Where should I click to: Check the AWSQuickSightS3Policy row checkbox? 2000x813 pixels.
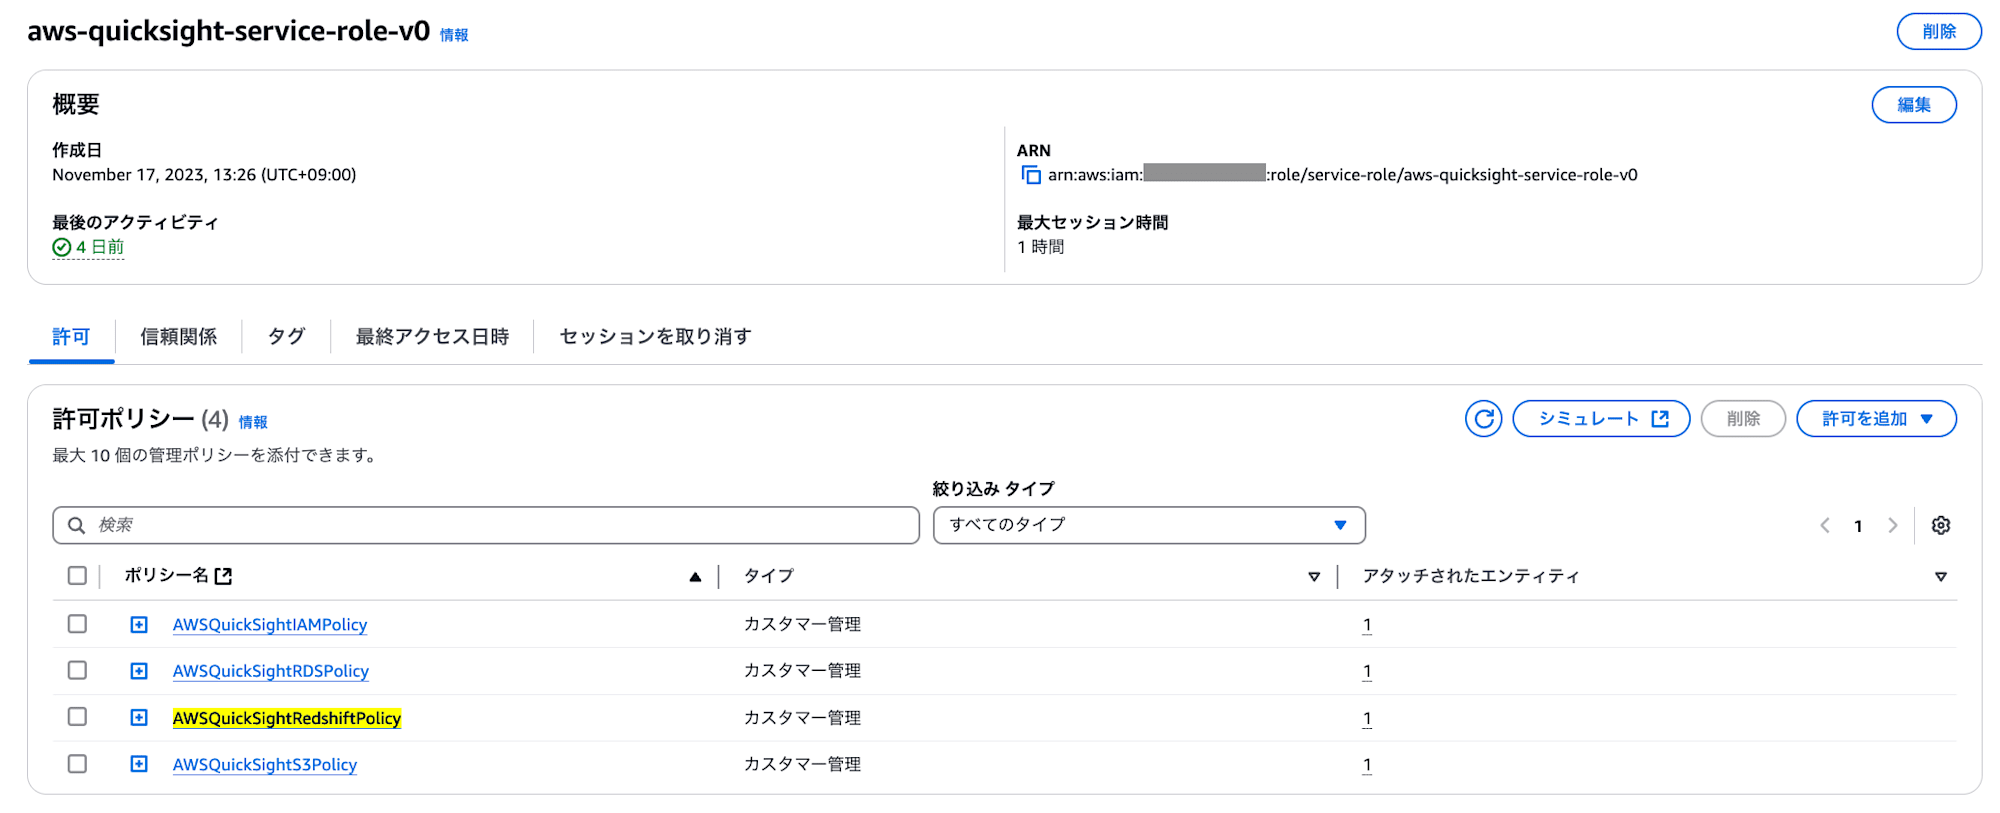pyautogui.click(x=77, y=764)
